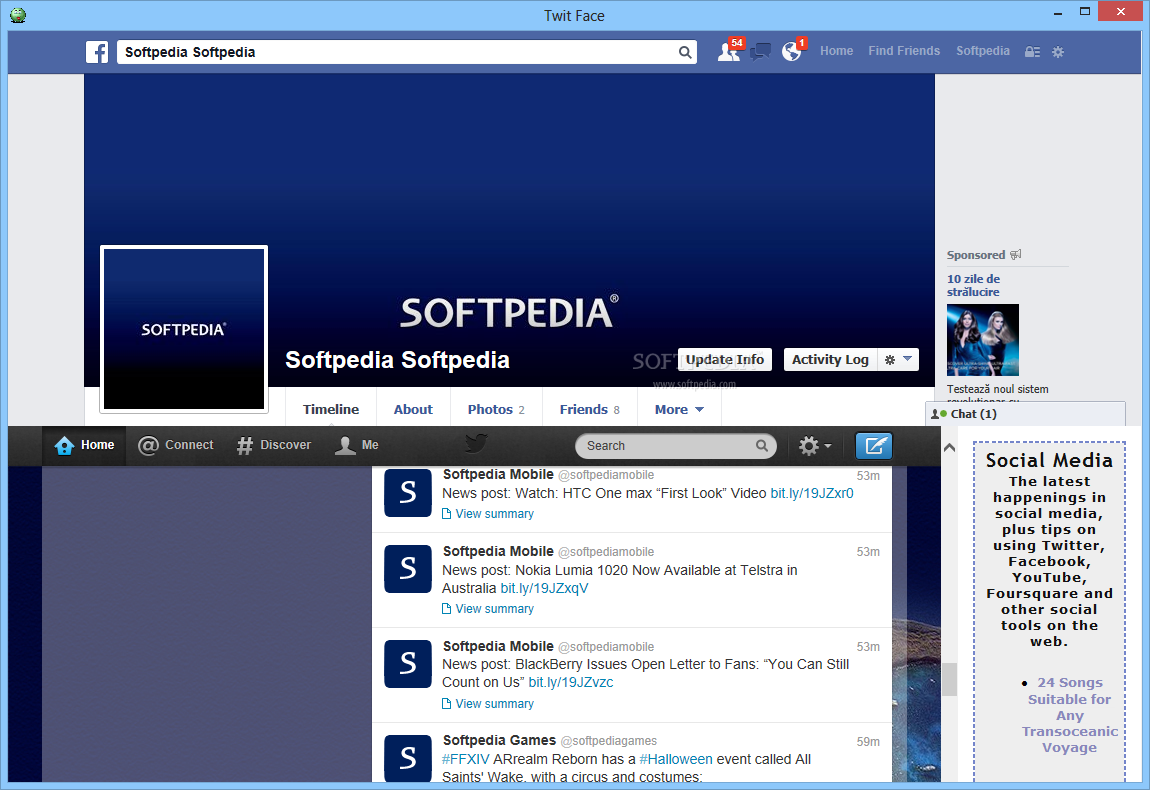Click scroll-up arrow of Twitter pane
Screen dimensions: 1150x790
coord(949,447)
